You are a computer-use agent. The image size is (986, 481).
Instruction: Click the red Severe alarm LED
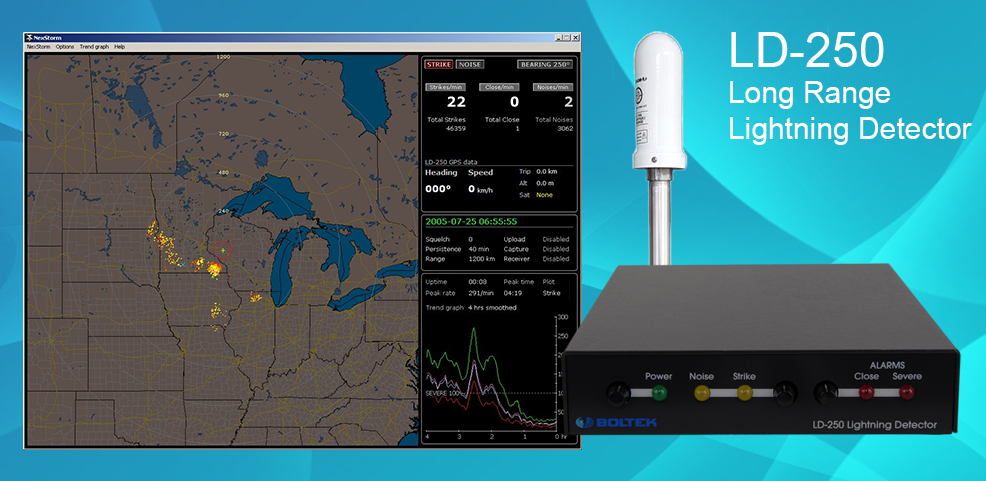coord(906,394)
